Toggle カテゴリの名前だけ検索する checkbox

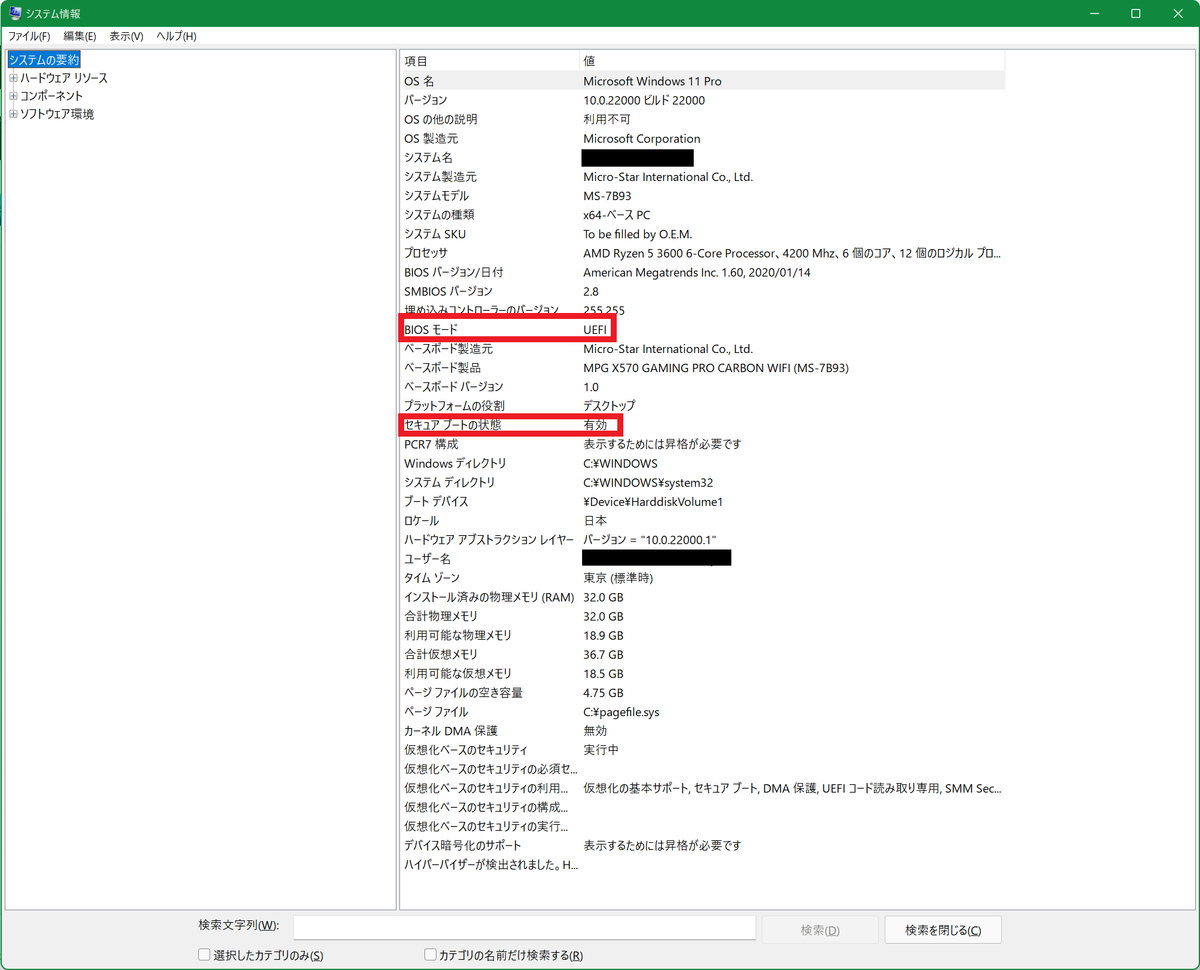click(430, 955)
